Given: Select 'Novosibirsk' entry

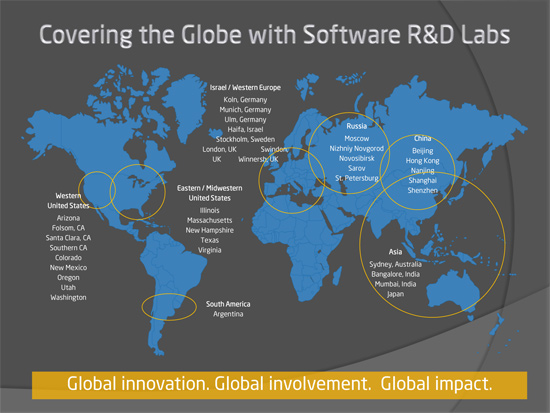Looking at the screenshot, I should pos(357,158).
